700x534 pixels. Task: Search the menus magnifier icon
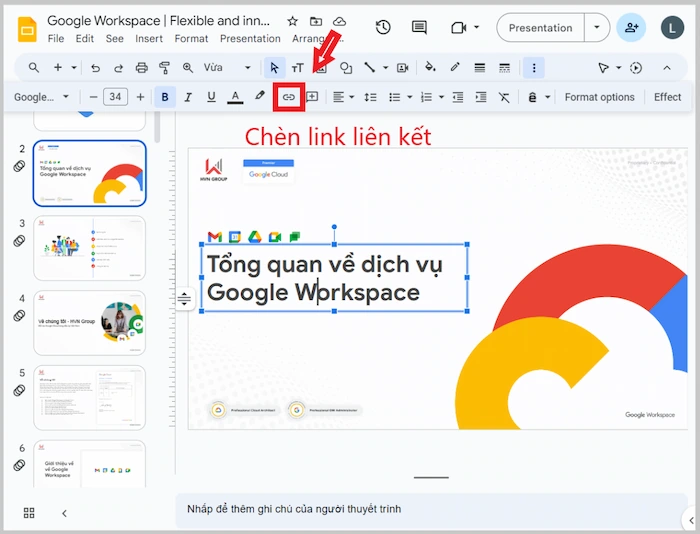click(x=33, y=67)
